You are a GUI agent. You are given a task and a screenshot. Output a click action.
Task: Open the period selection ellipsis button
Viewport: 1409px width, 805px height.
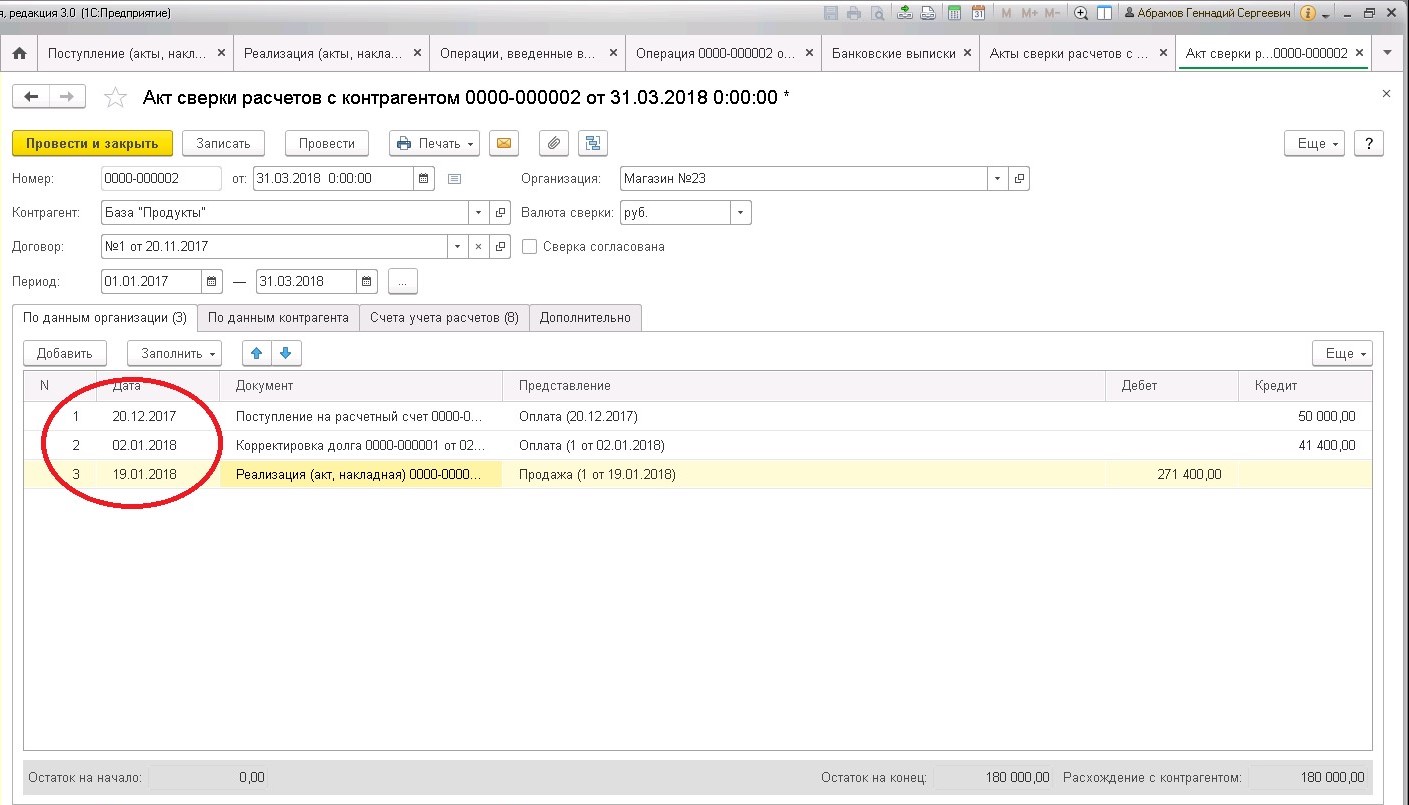point(402,281)
